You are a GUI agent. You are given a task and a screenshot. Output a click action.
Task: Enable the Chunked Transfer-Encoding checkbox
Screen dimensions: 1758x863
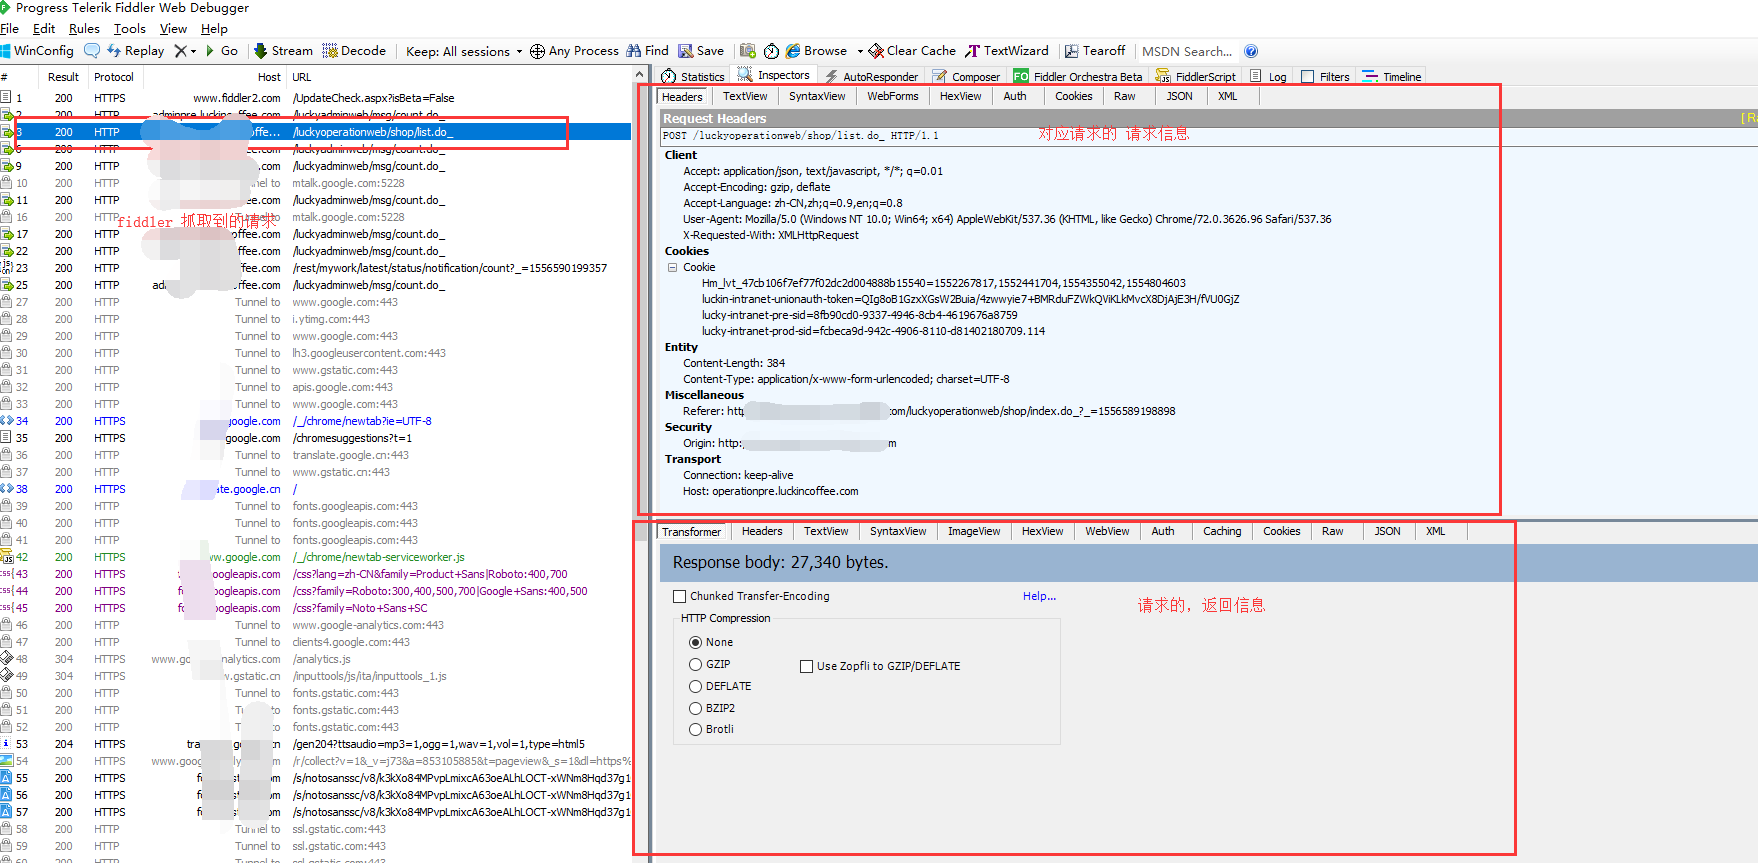click(680, 596)
